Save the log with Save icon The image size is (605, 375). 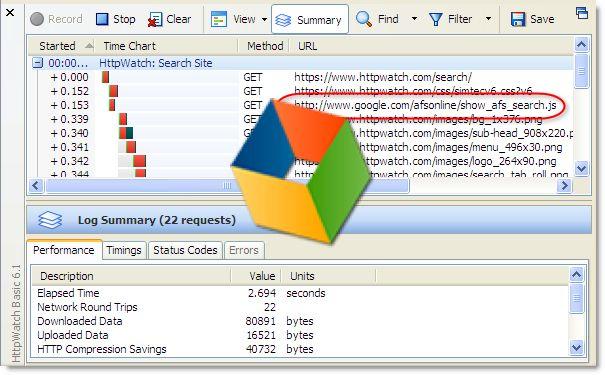coord(517,19)
